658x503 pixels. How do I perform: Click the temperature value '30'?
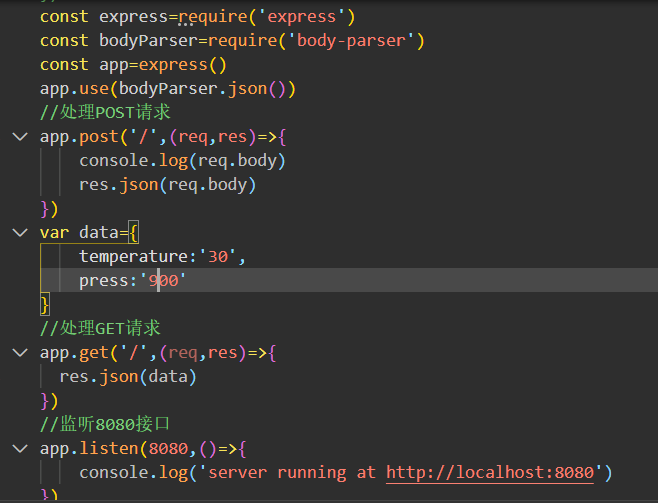click(218, 256)
